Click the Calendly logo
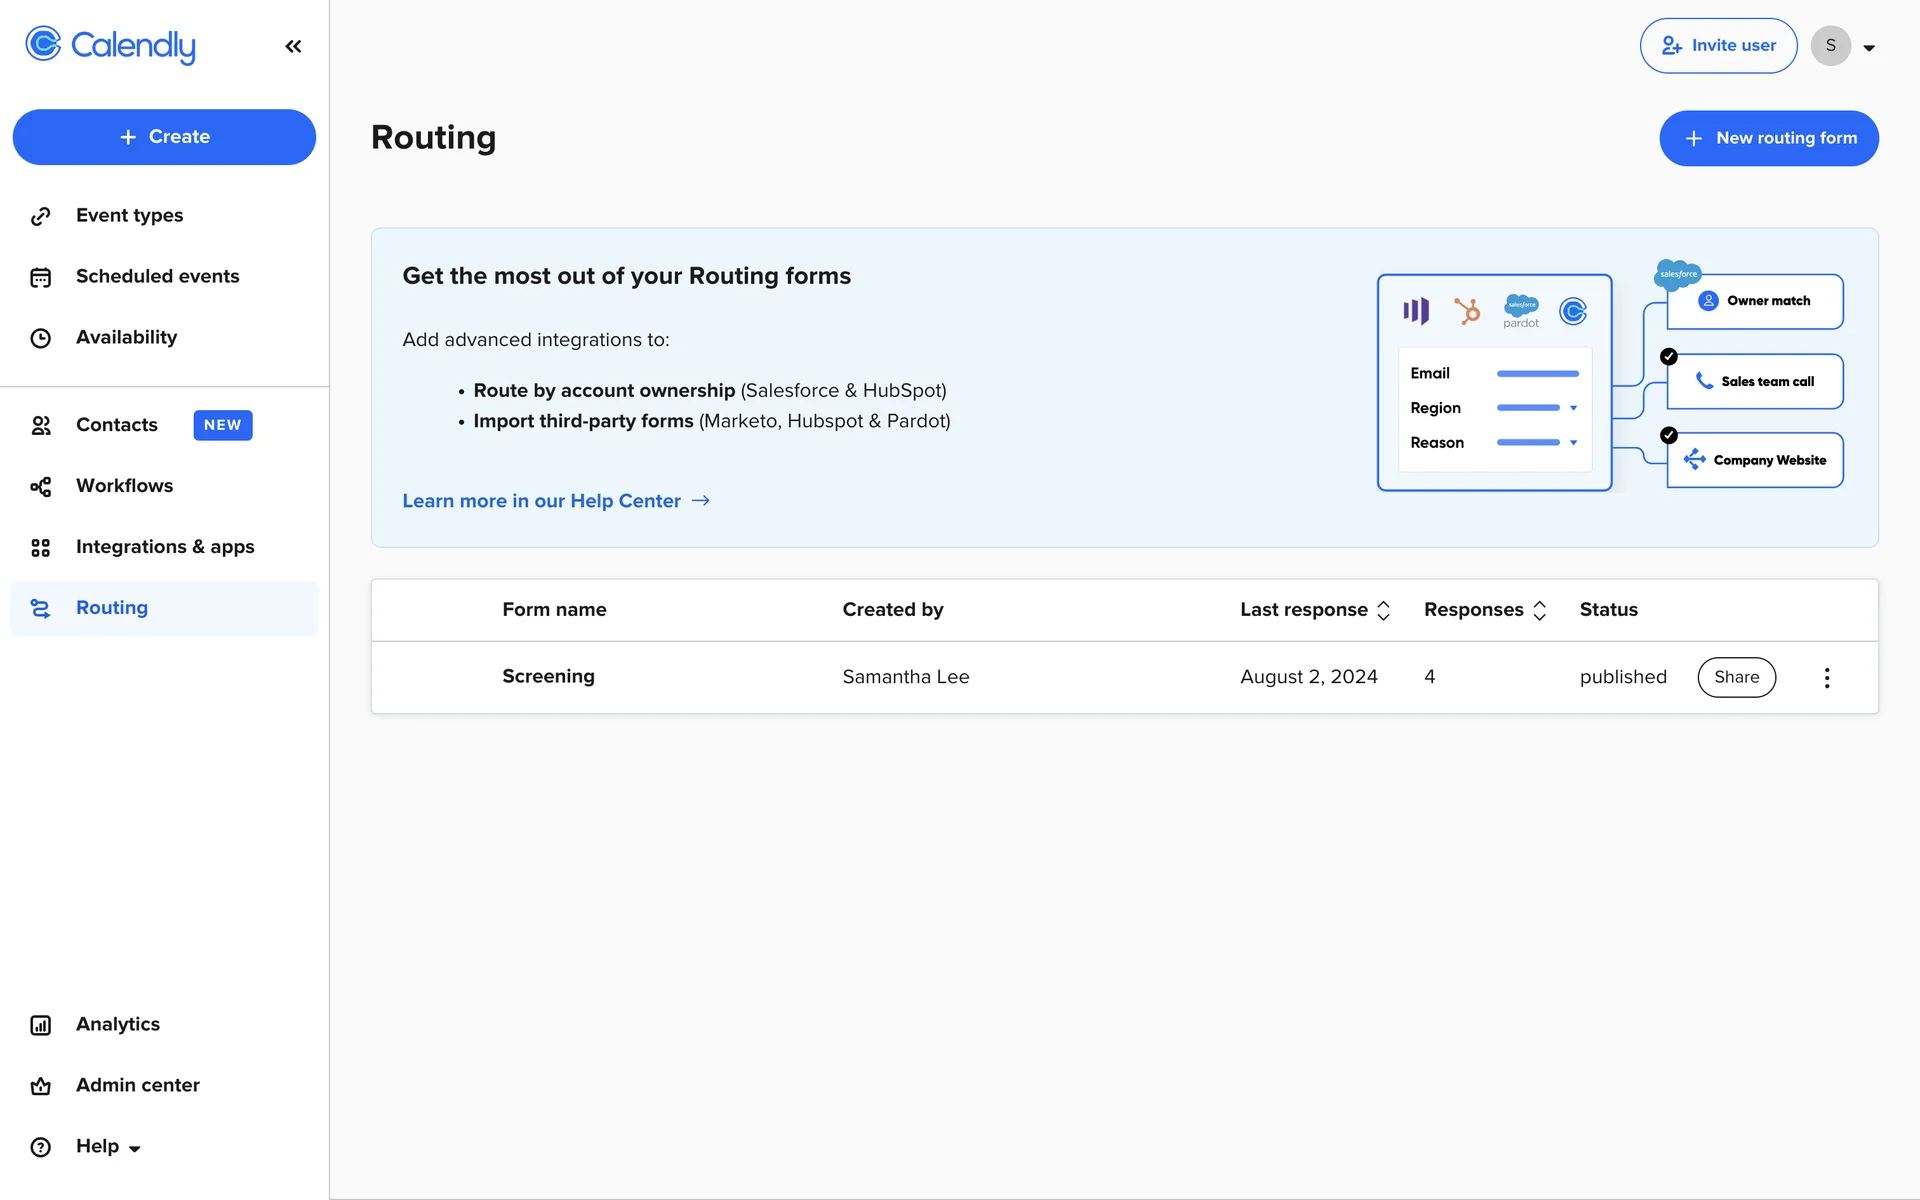This screenshot has height=1200, width=1920. tap(111, 45)
